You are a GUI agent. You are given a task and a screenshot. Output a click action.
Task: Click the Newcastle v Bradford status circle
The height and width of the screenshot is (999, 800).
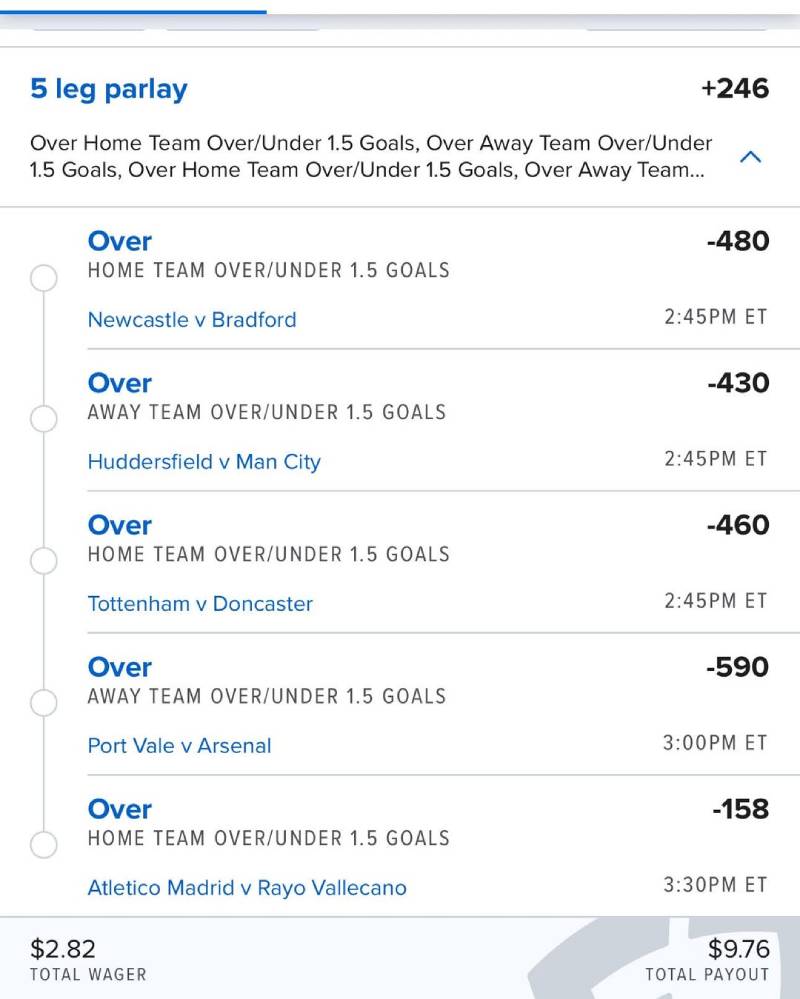point(44,278)
